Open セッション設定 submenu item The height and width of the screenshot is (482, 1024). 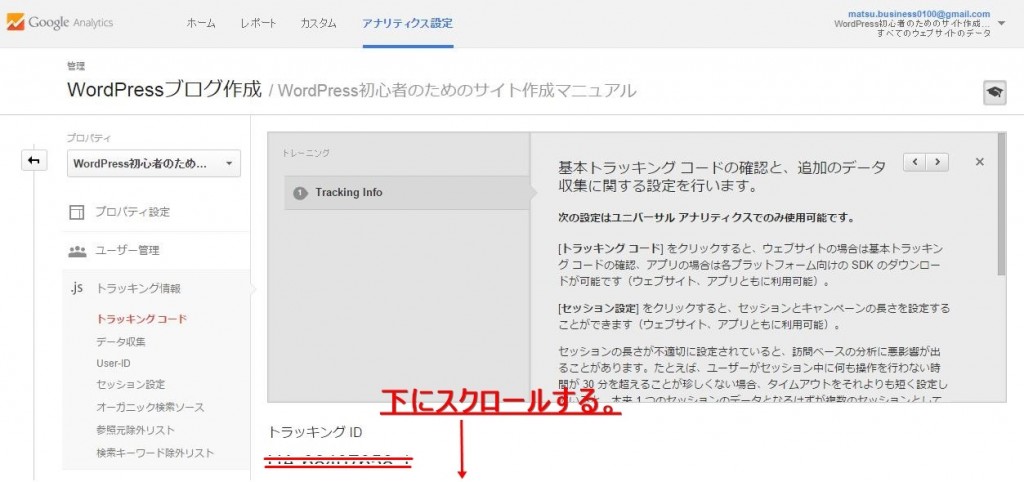click(131, 385)
